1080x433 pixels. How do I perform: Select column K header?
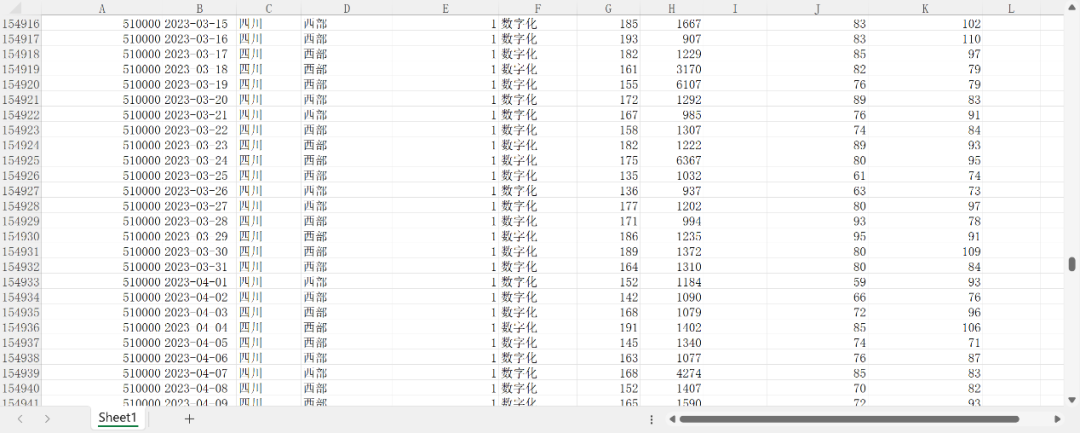pos(926,8)
